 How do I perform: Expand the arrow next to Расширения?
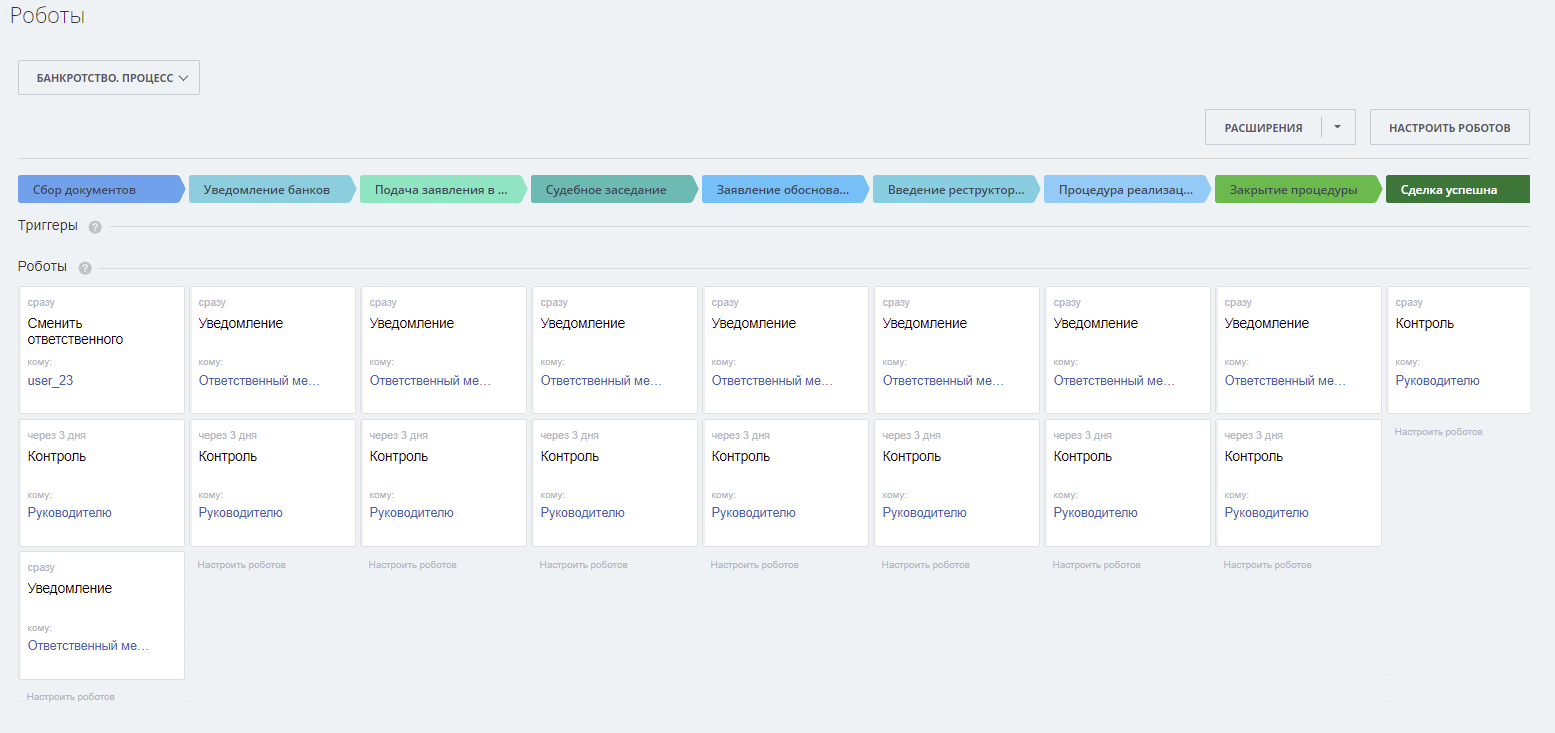(1338, 127)
